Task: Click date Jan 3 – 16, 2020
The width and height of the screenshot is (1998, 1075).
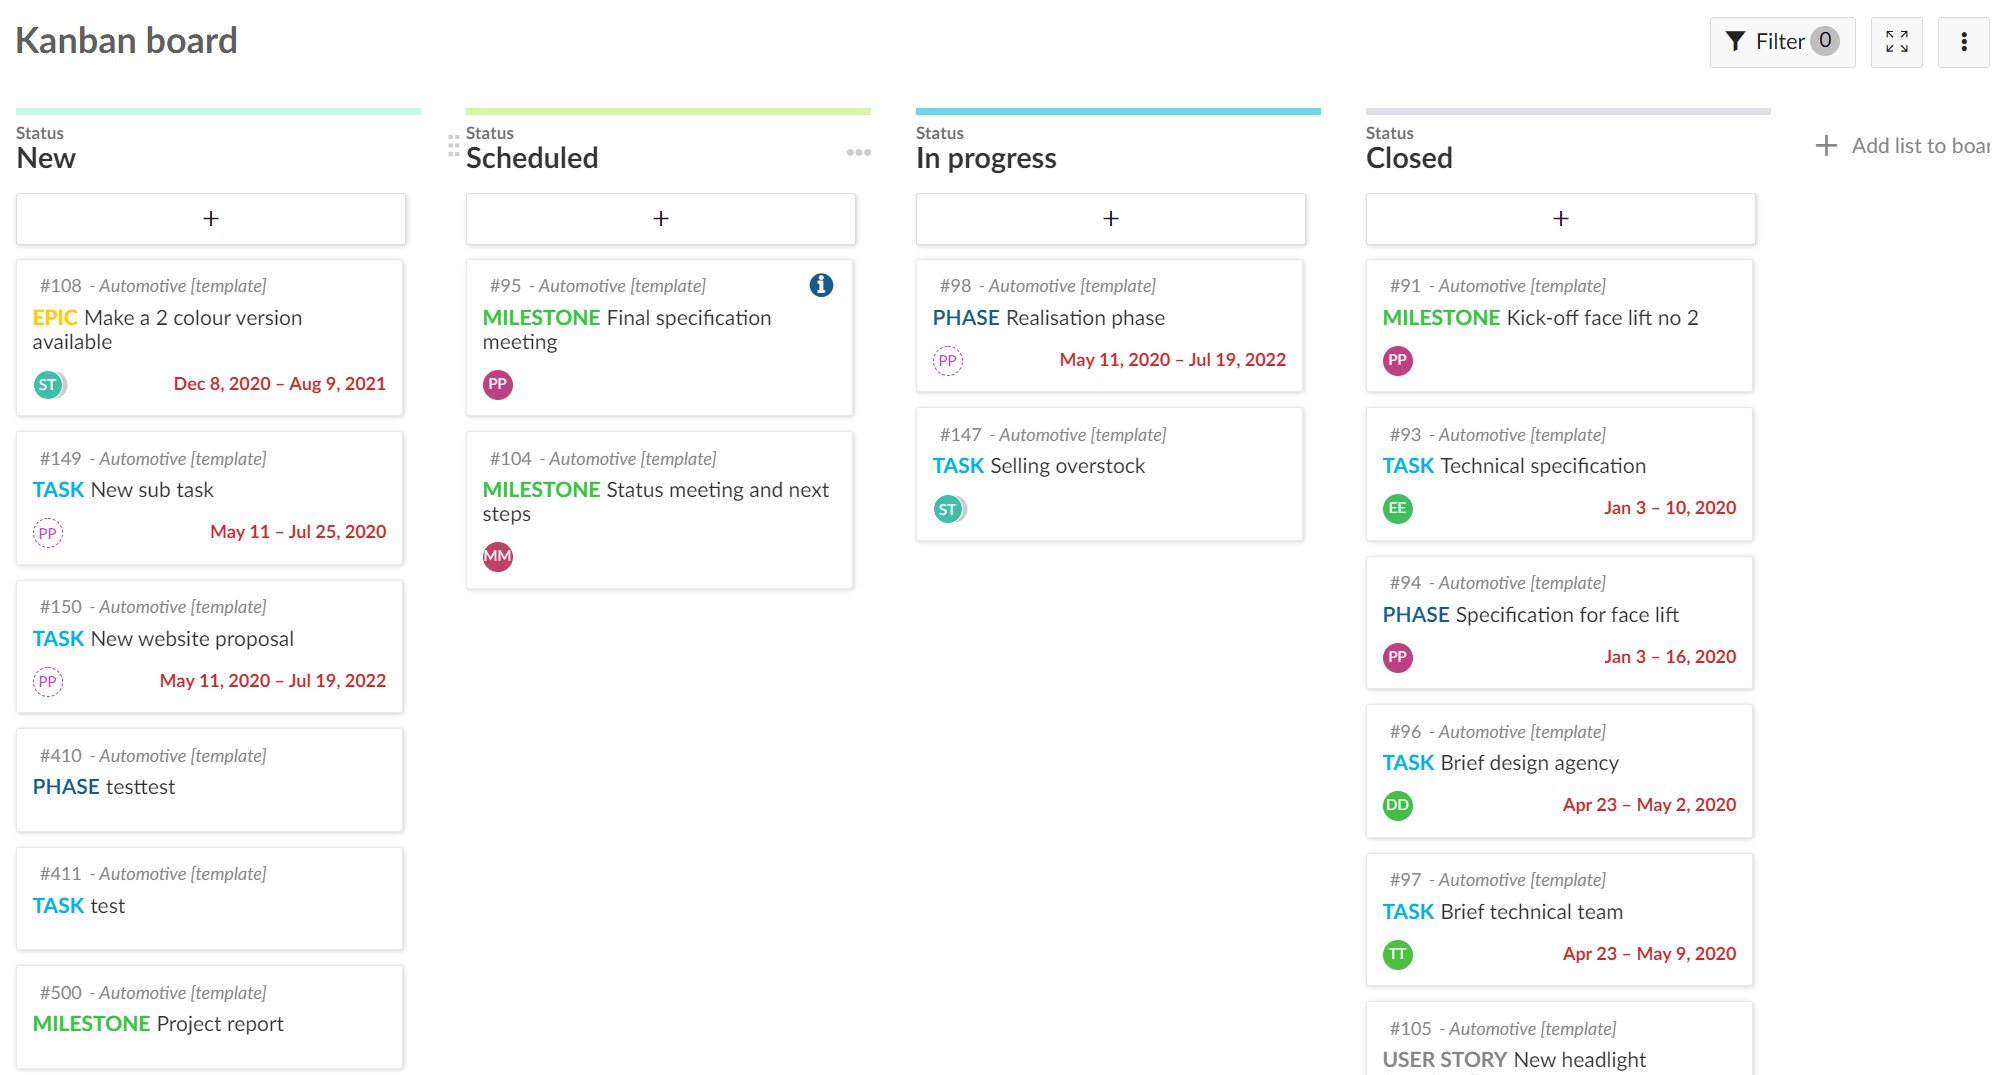Action: point(1670,657)
